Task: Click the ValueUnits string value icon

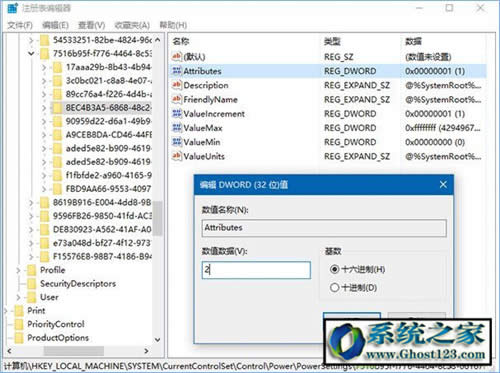Action: [177, 156]
